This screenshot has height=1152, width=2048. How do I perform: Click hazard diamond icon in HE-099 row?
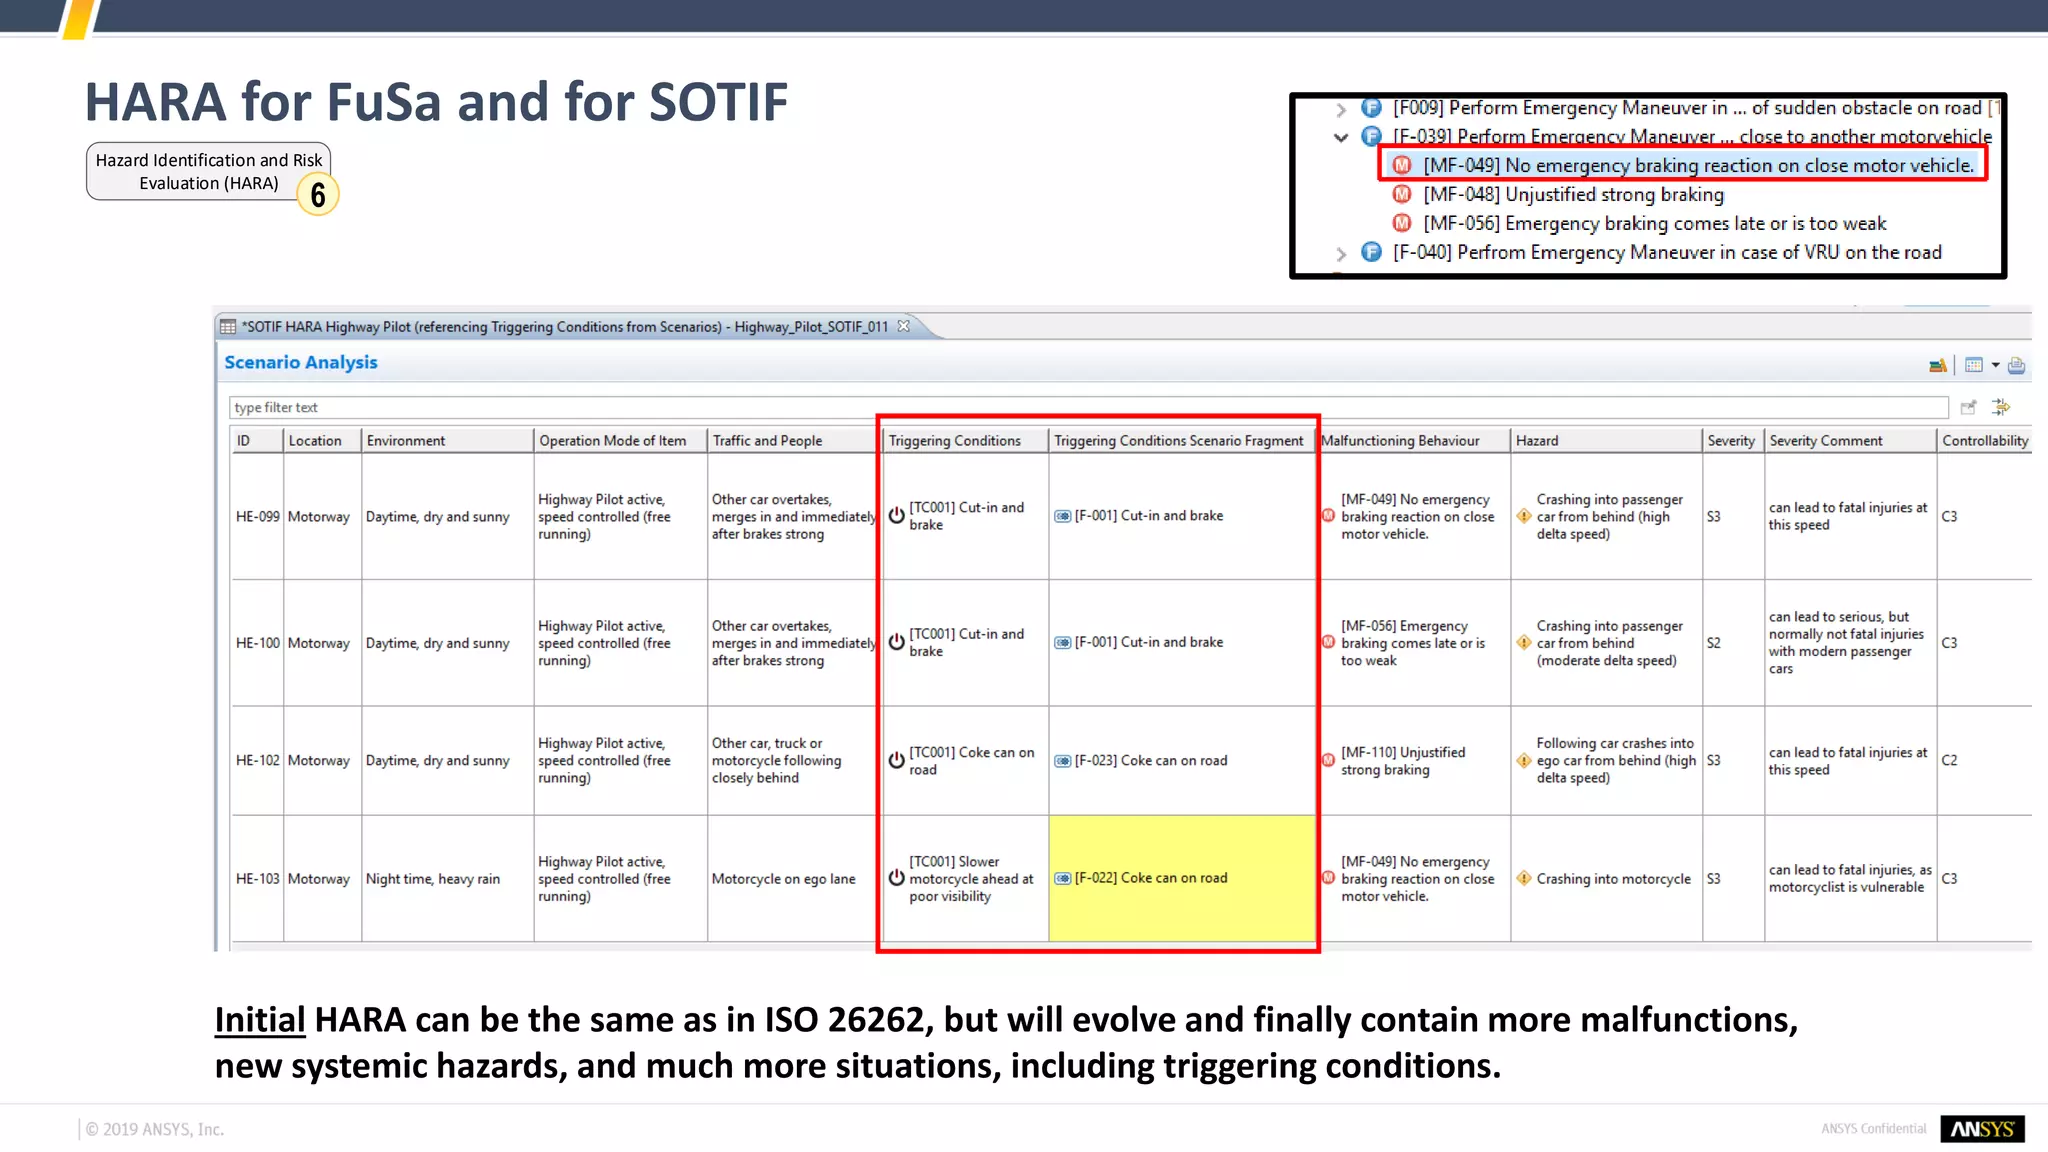click(1523, 516)
